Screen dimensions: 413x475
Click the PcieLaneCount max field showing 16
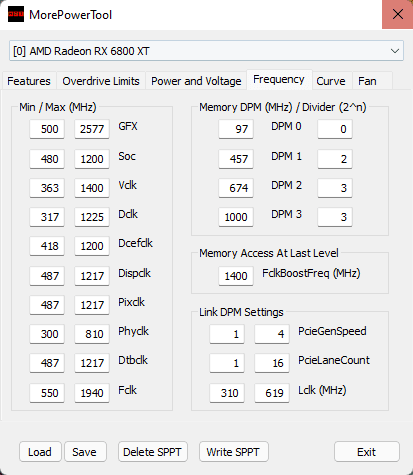pyautogui.click(x=272, y=363)
